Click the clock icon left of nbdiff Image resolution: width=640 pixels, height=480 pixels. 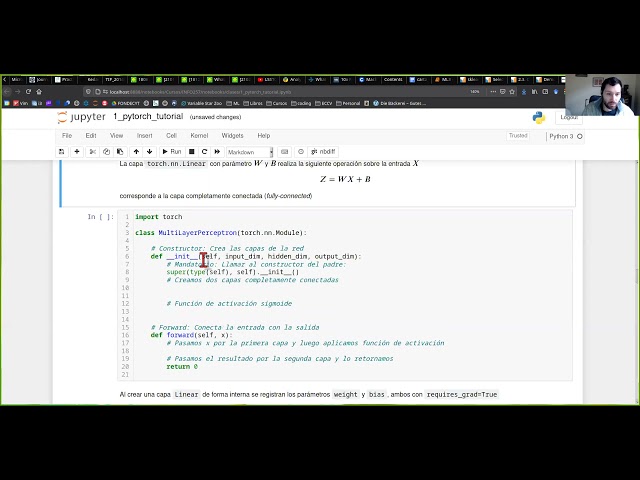[301, 151]
